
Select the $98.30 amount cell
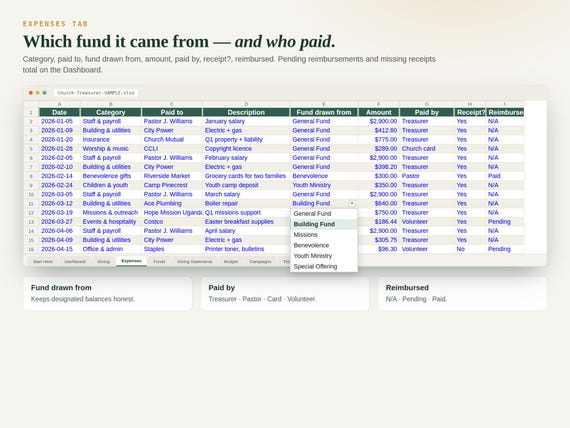pyautogui.click(x=378, y=249)
